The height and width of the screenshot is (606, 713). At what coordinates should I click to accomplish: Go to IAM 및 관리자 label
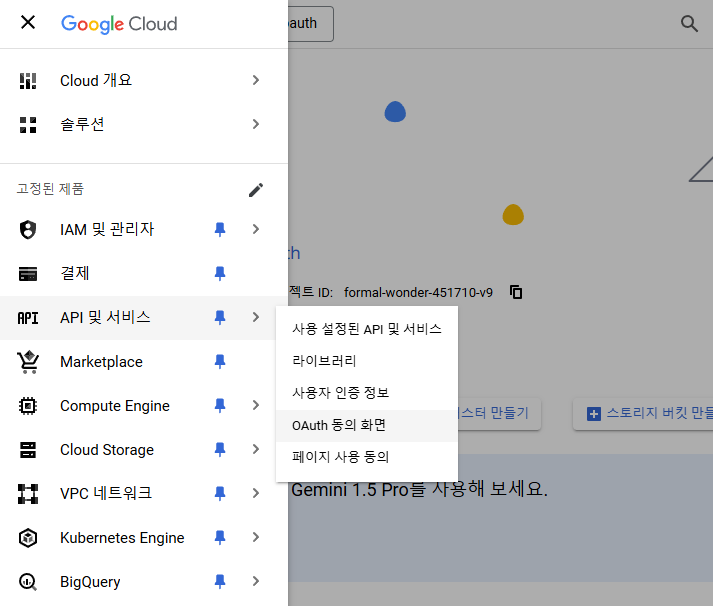tap(107, 229)
